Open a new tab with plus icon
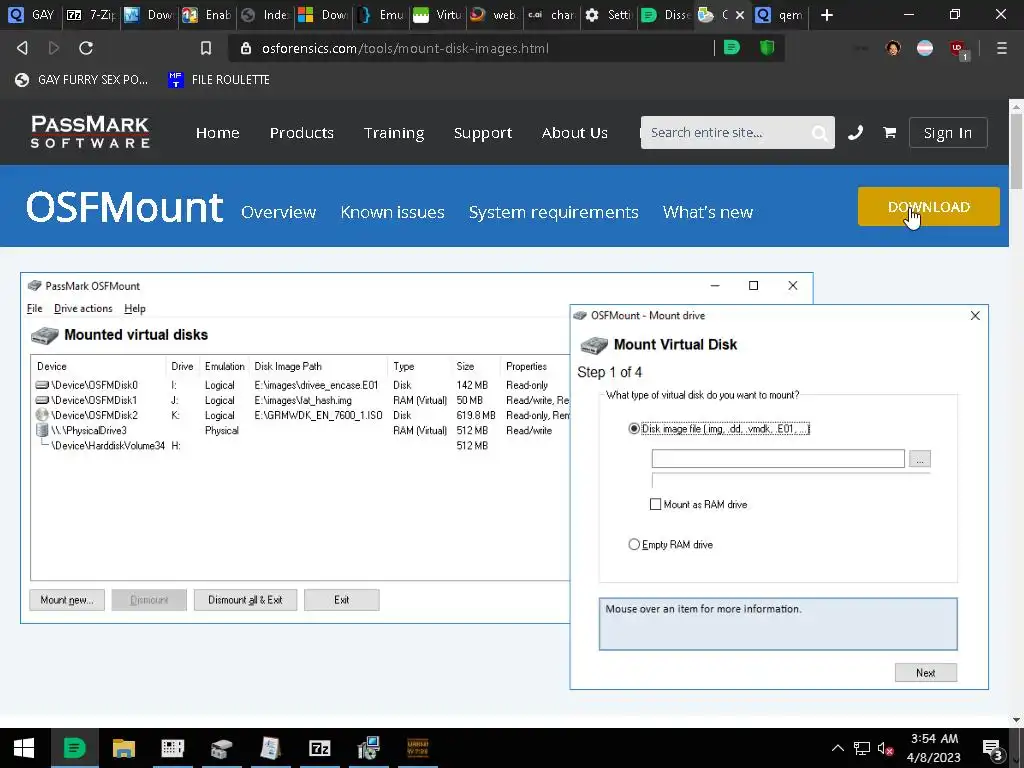Viewport: 1024px width, 768px height. [827, 14]
